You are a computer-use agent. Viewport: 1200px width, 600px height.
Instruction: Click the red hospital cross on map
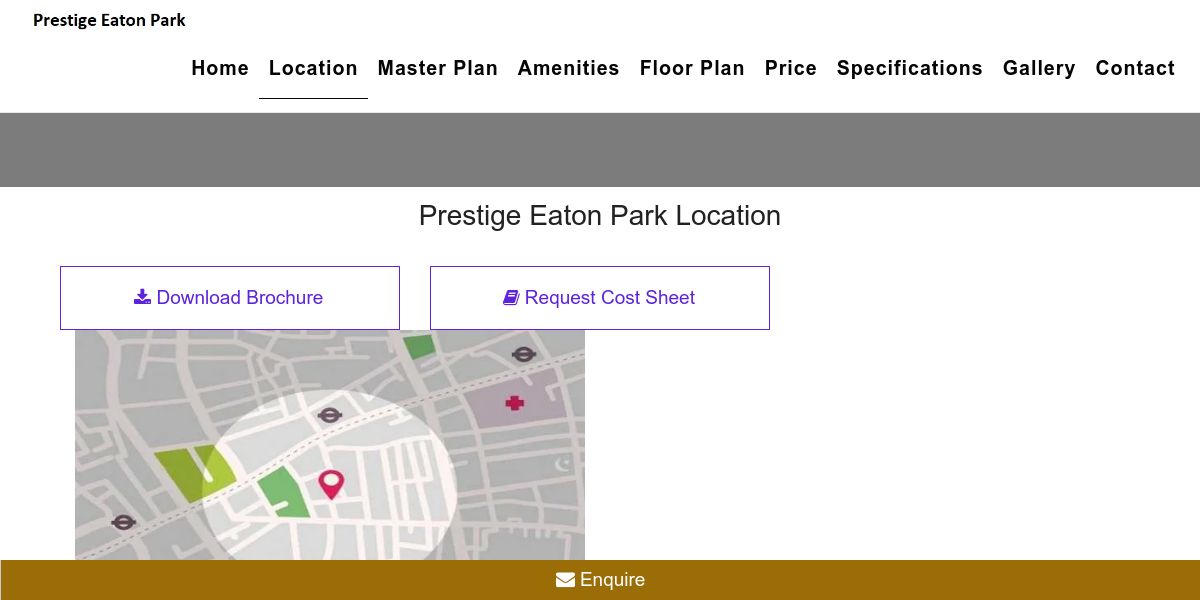click(515, 403)
